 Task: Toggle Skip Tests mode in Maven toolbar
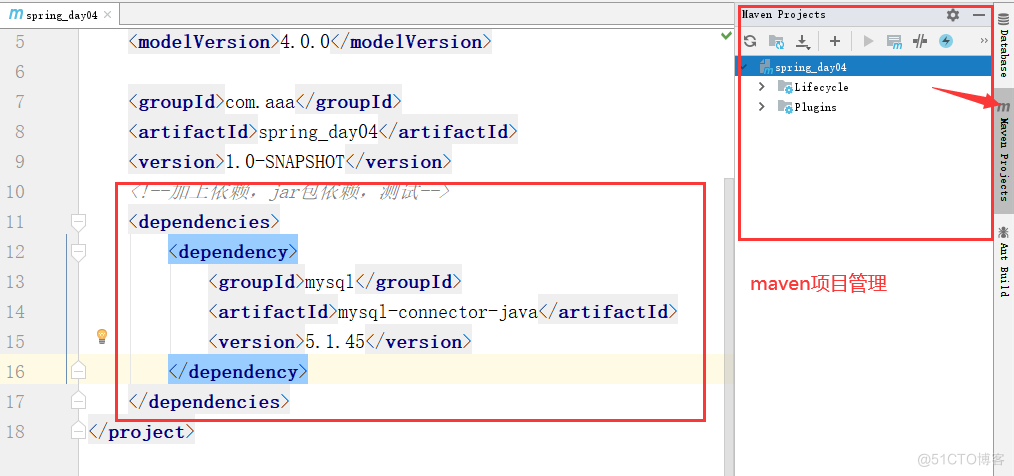click(920, 41)
